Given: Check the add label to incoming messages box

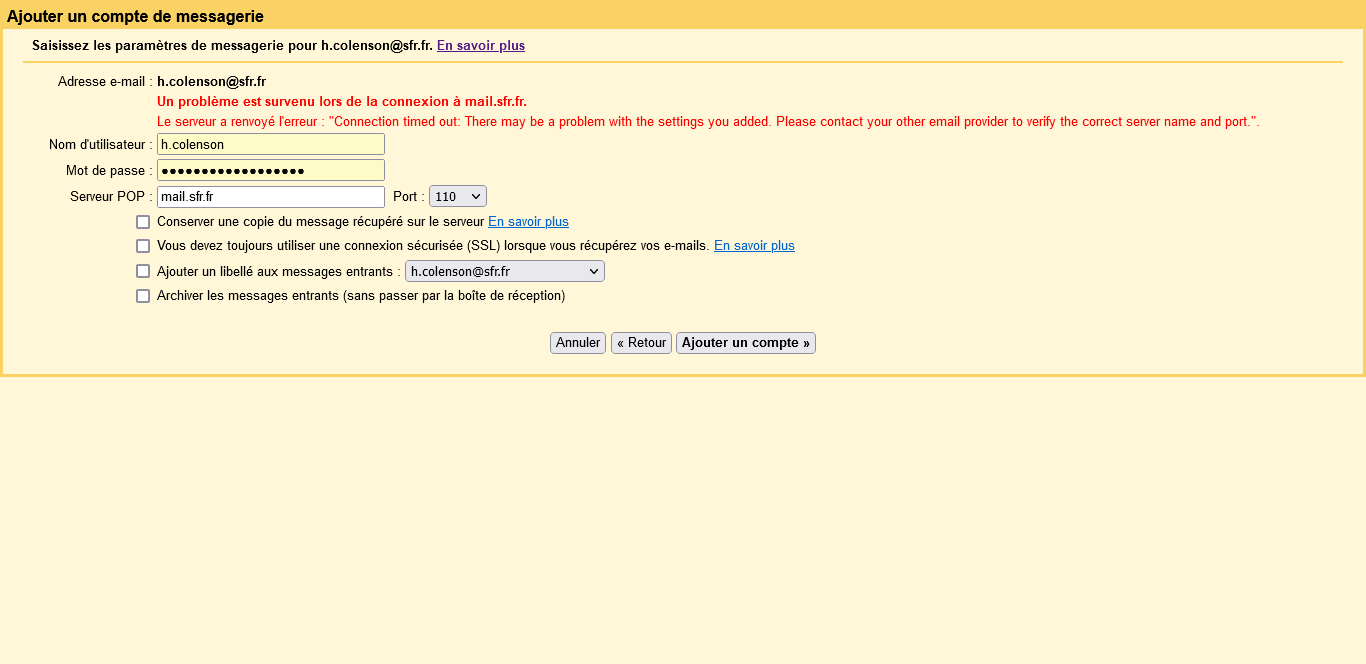Looking at the screenshot, I should pos(143,271).
